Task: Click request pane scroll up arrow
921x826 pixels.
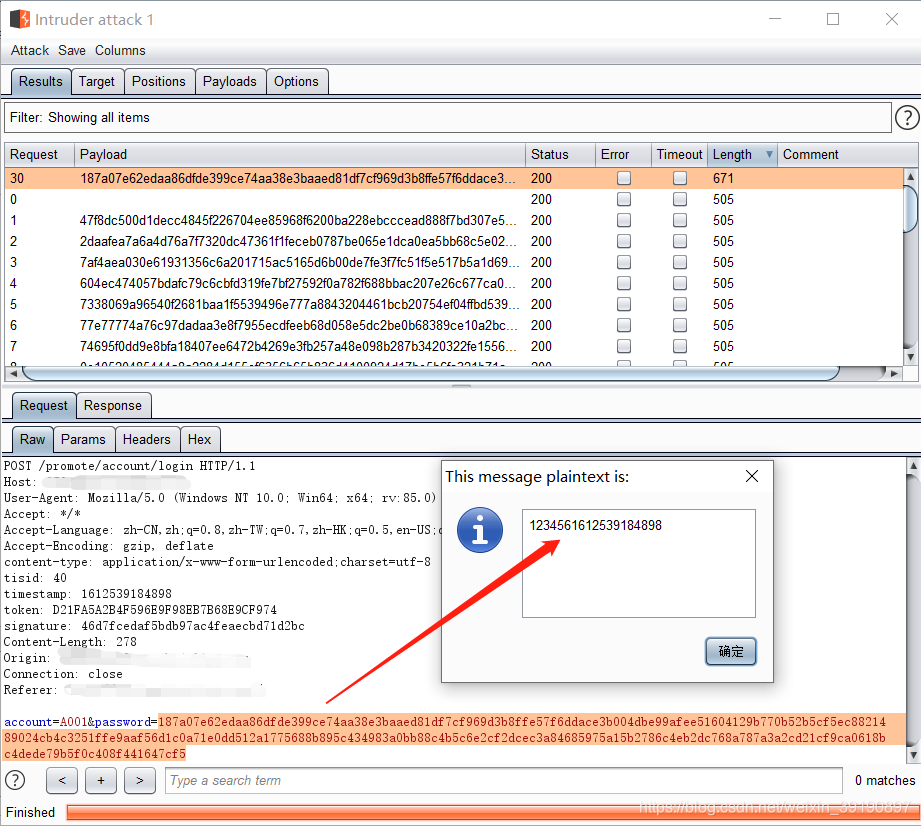Action: (x=913, y=466)
